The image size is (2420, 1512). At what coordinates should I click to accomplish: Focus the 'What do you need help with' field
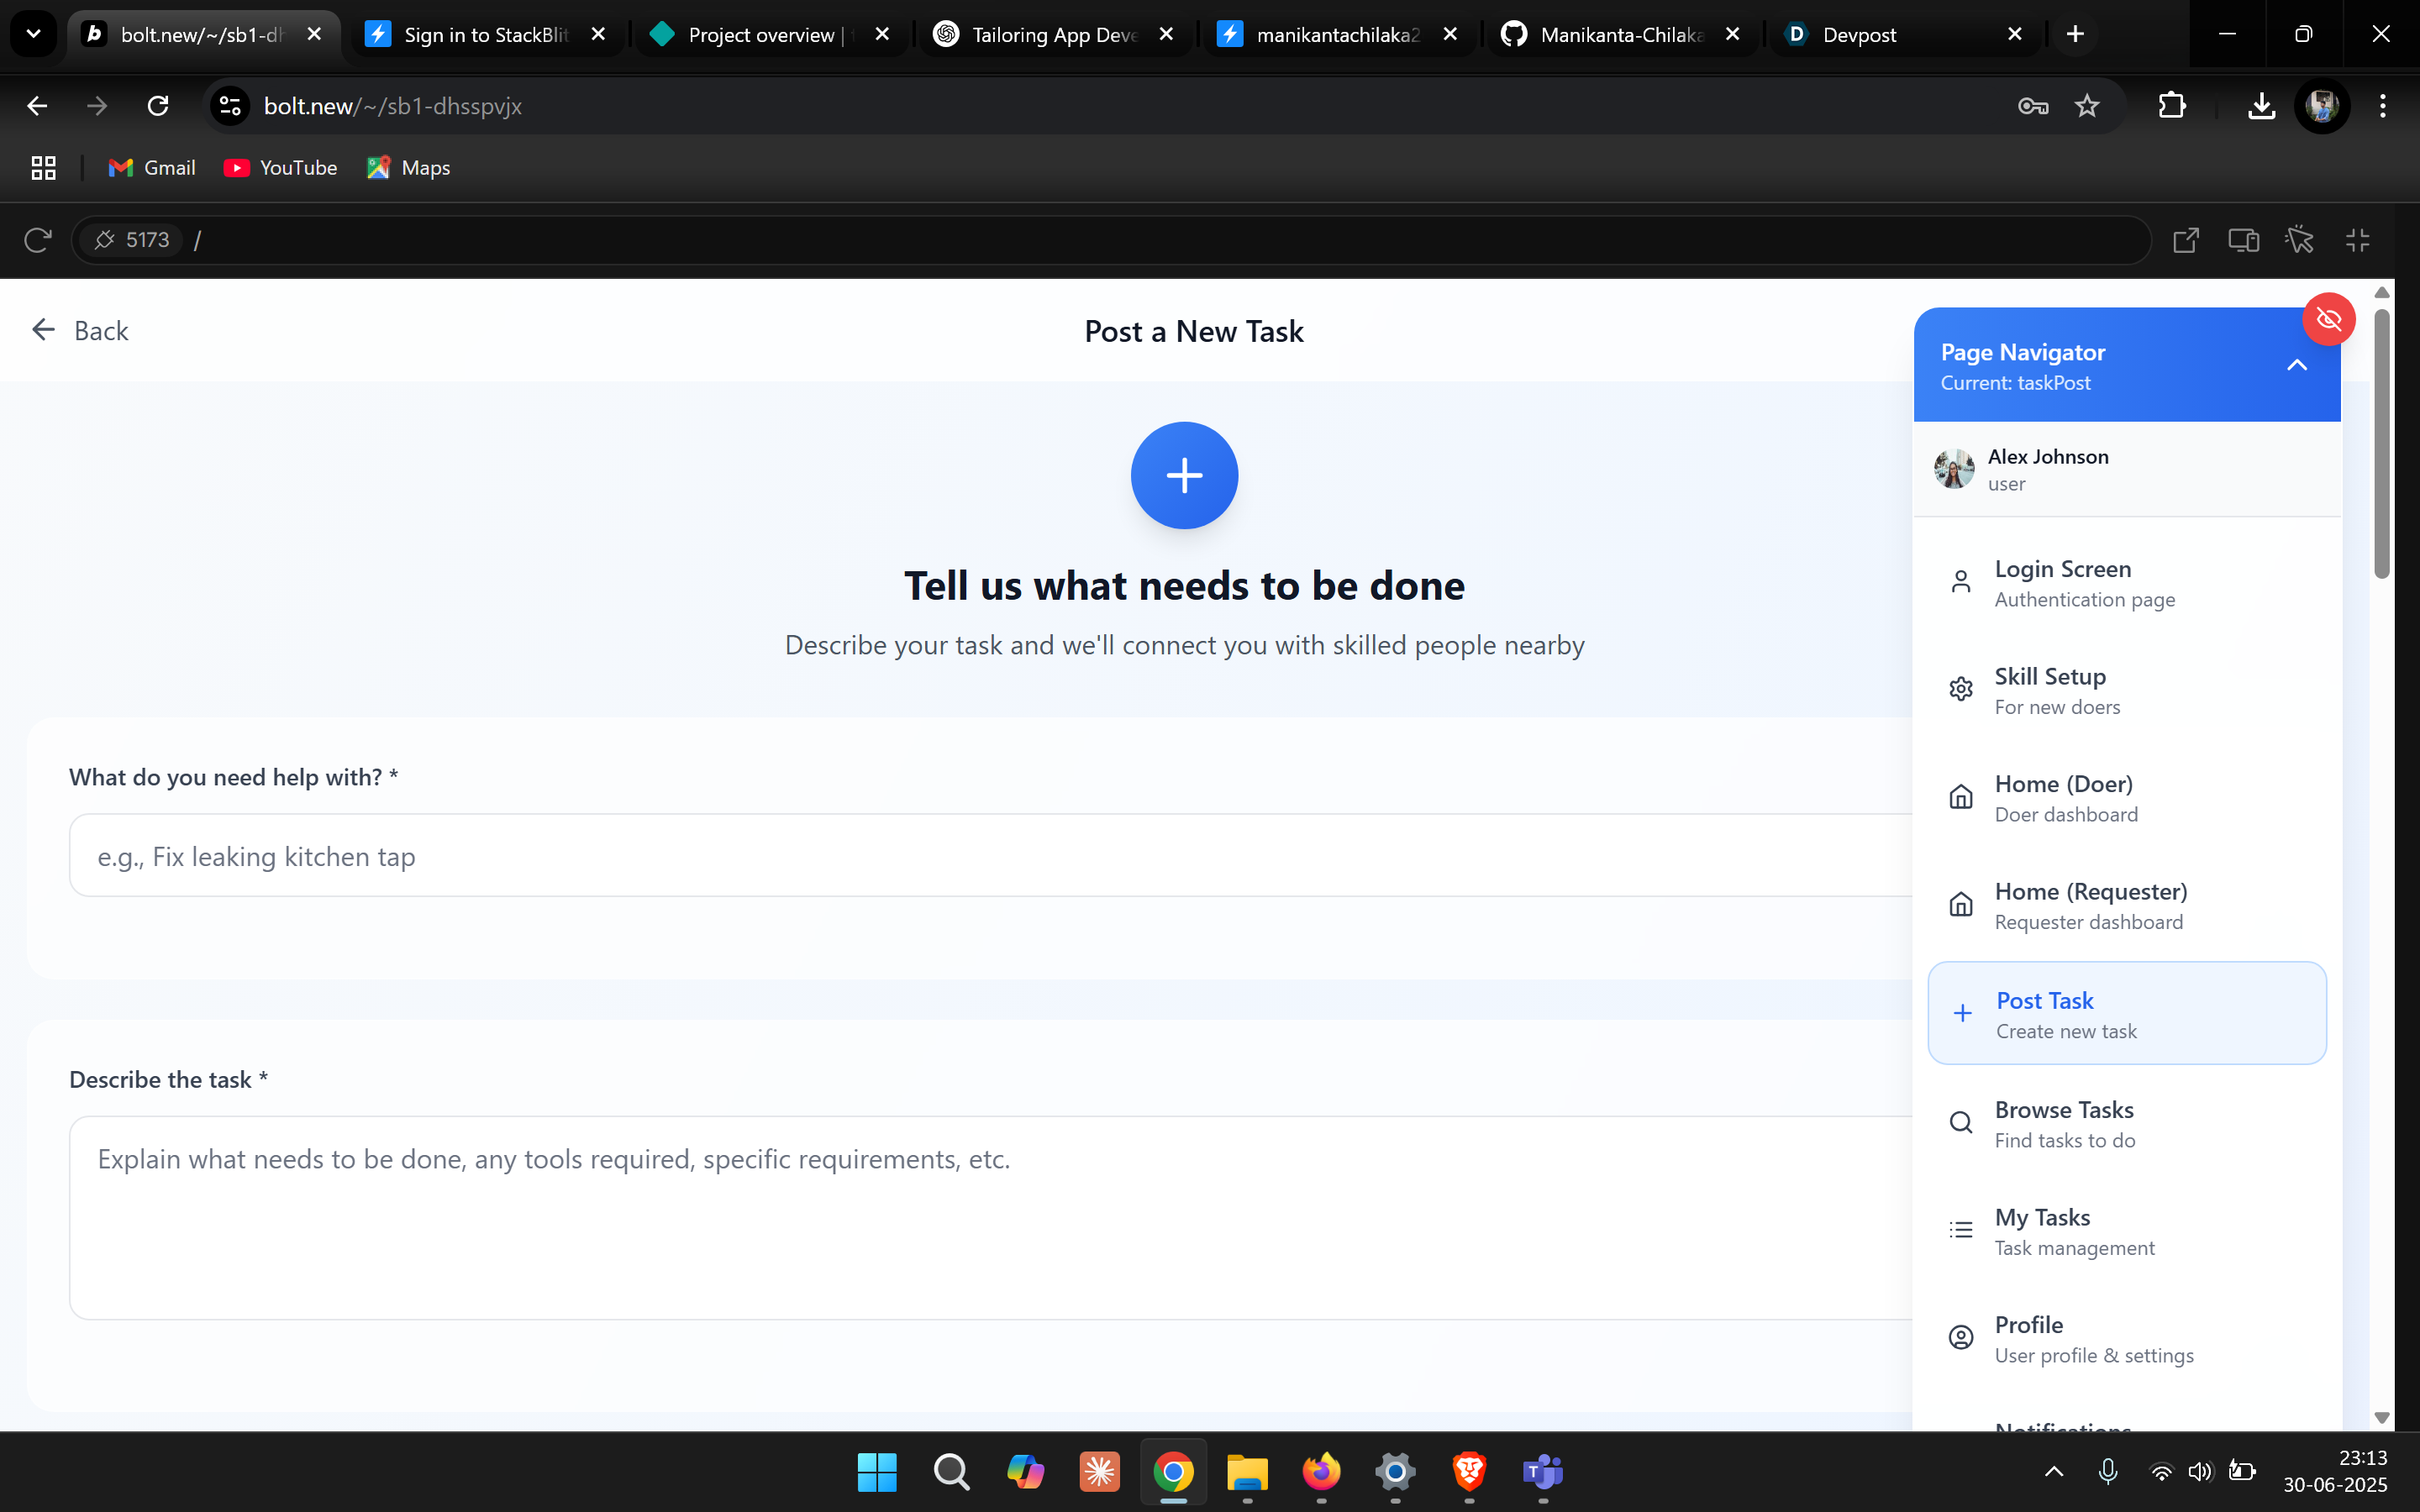pyautogui.click(x=990, y=856)
